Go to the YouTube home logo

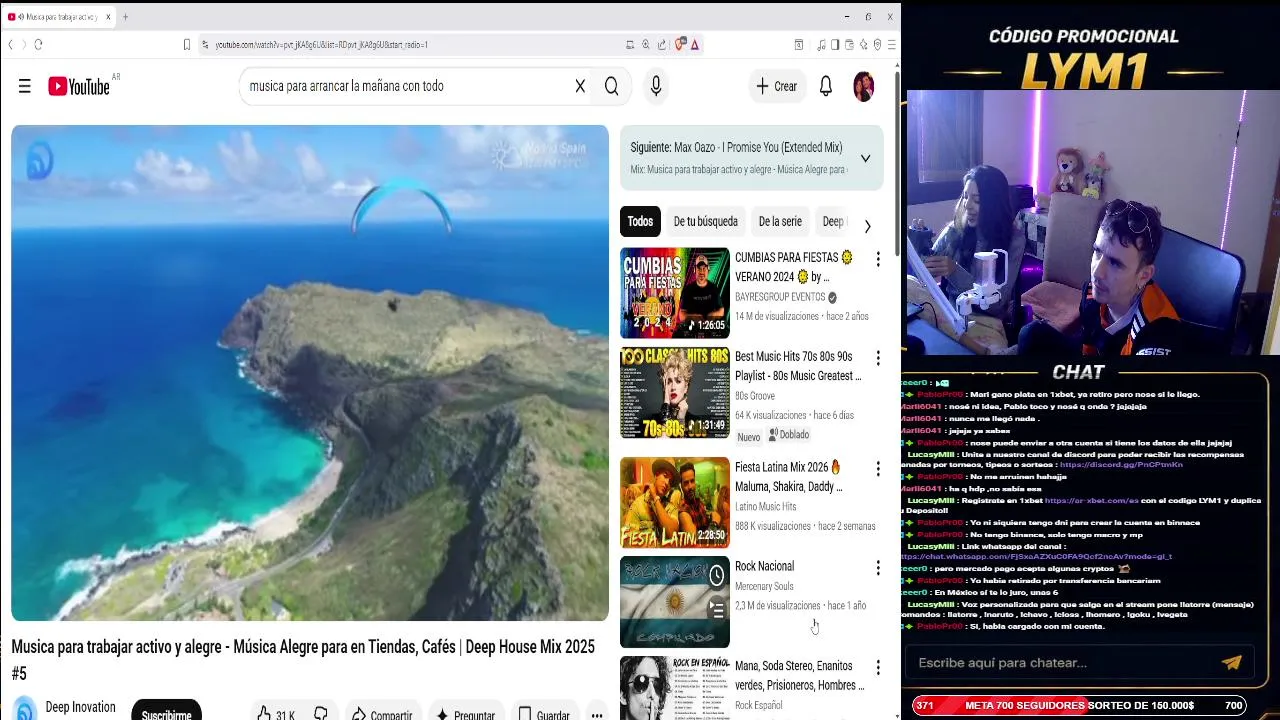click(x=80, y=87)
